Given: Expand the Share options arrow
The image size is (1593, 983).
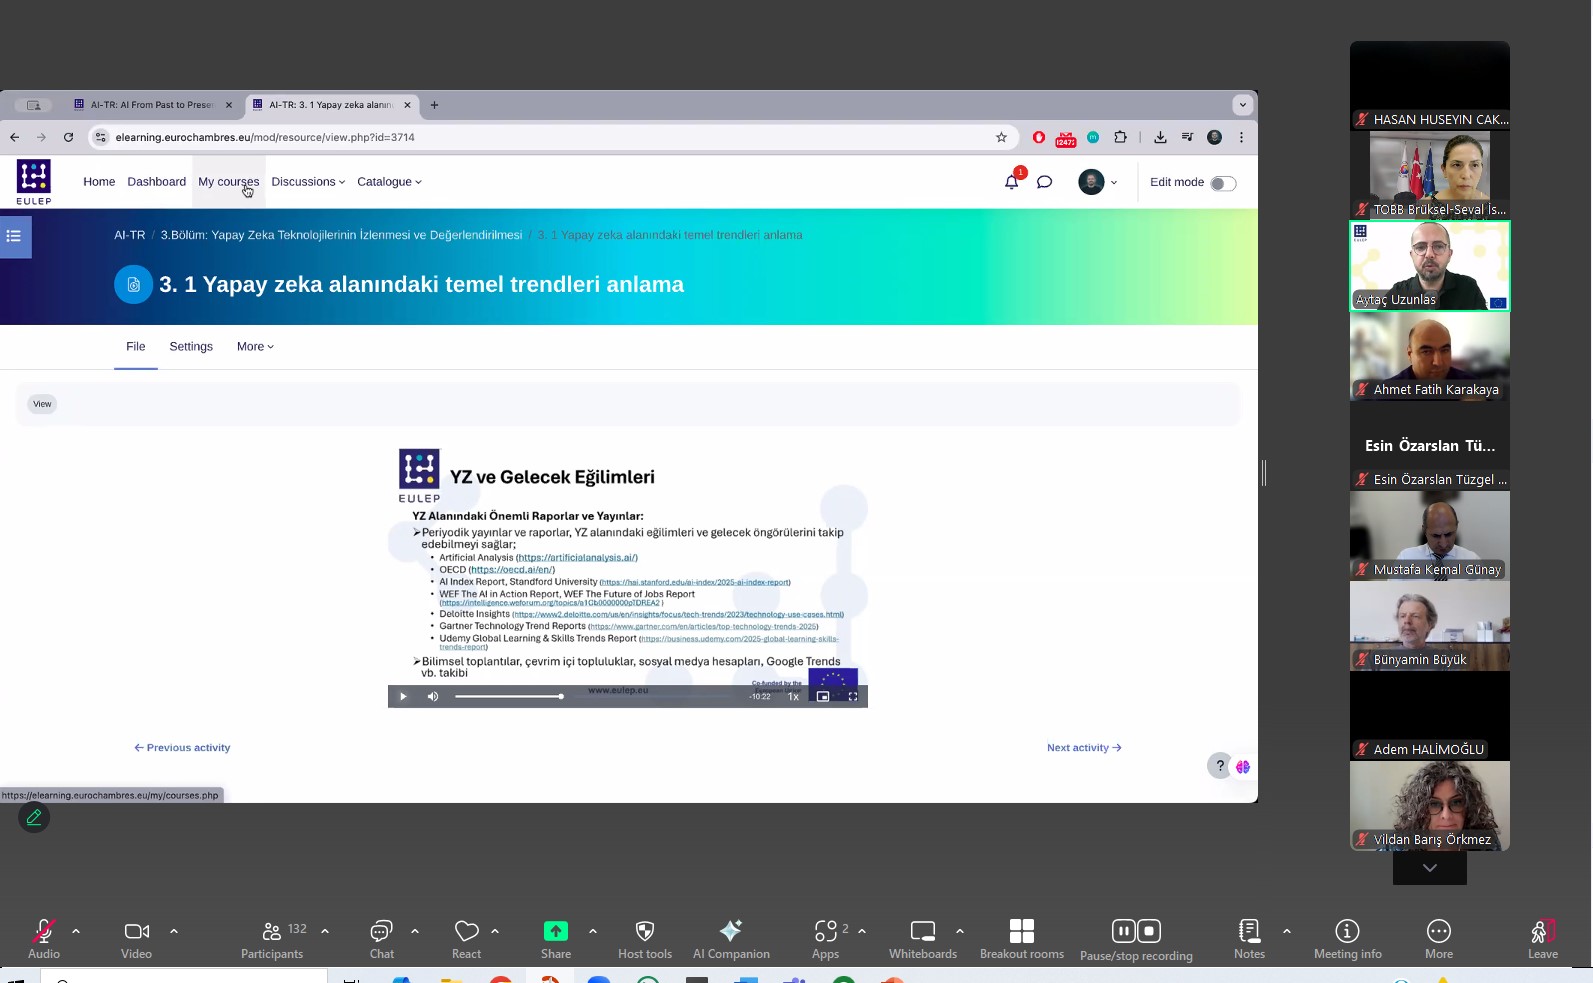Looking at the screenshot, I should point(593,931).
